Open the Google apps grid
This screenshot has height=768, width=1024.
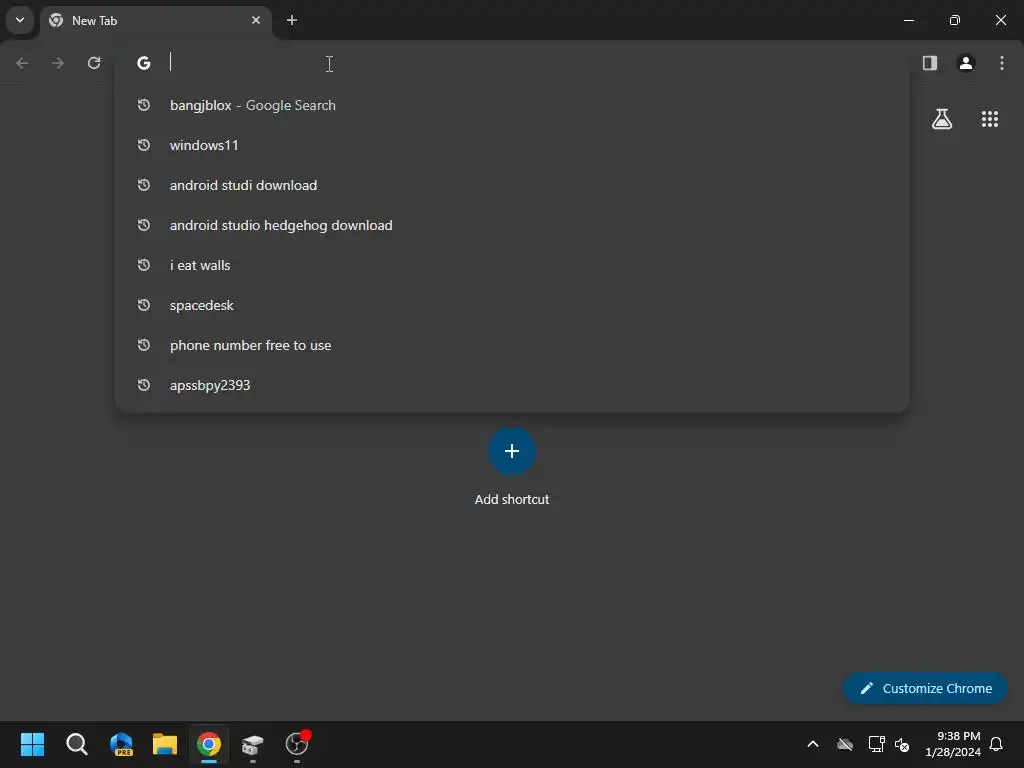pos(990,119)
